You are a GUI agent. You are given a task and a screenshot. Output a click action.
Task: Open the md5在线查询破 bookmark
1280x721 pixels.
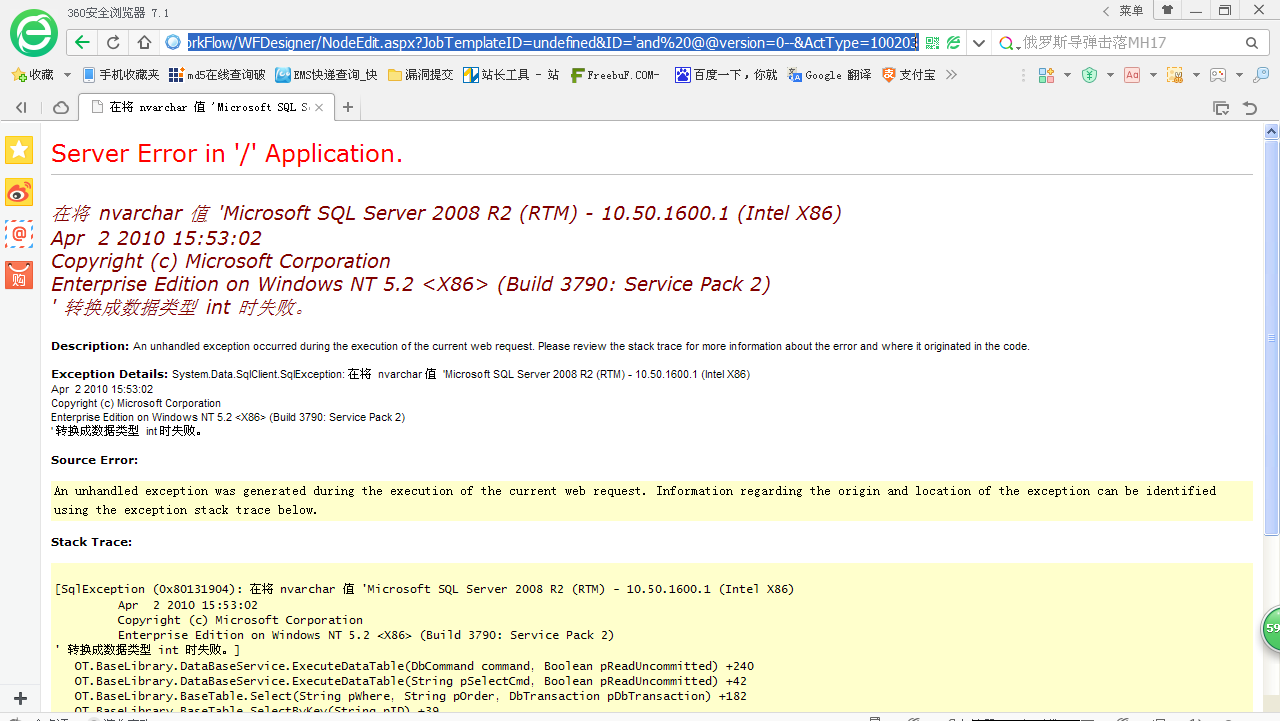[217, 75]
